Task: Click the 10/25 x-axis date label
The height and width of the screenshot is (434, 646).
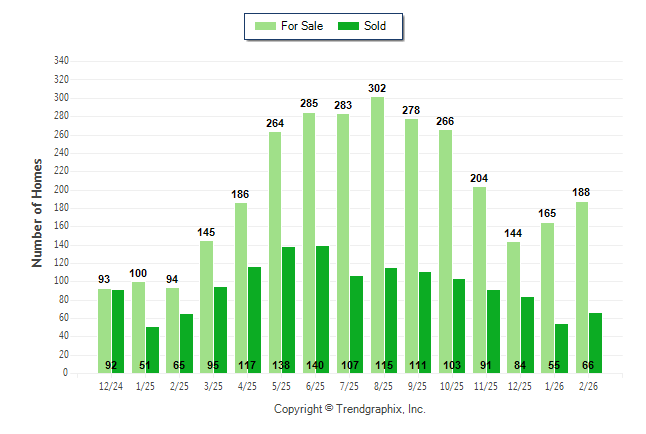Action: pos(452,385)
